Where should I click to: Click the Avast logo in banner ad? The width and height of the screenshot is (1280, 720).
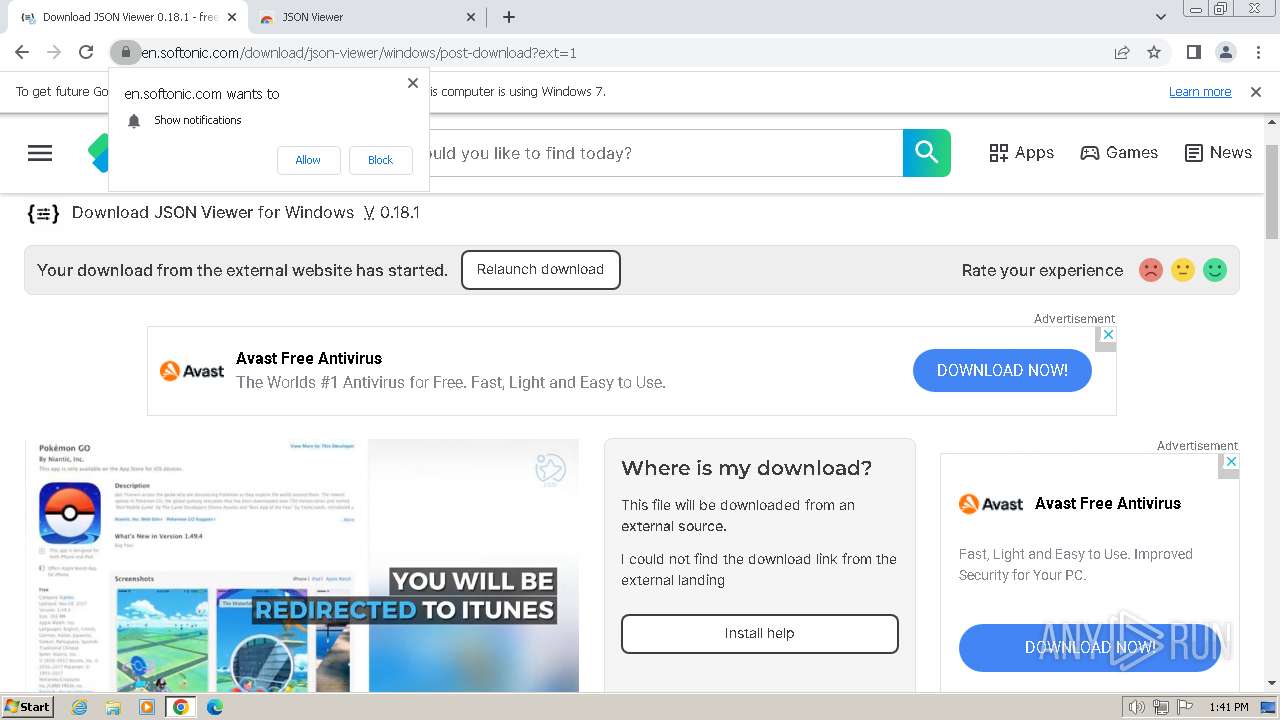coord(192,371)
